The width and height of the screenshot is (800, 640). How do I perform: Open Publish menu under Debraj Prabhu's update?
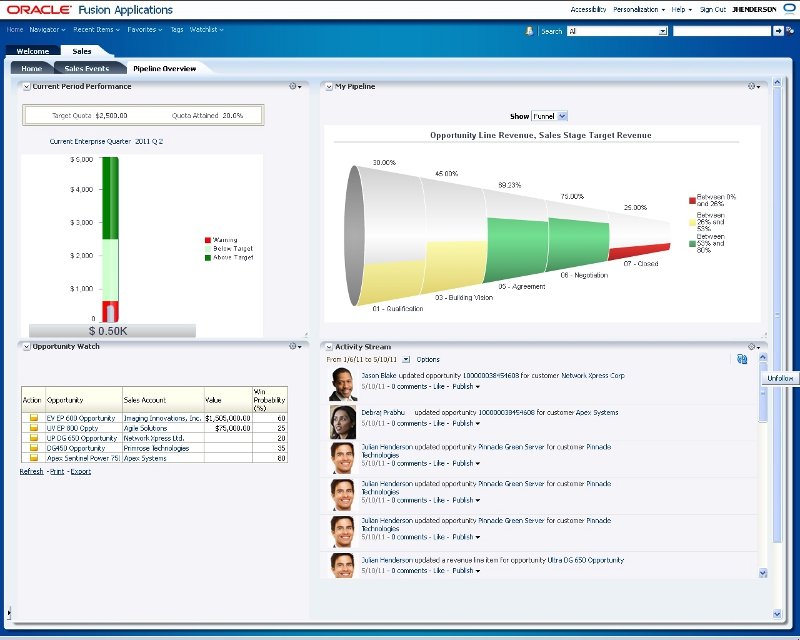pyautogui.click(x=466, y=423)
